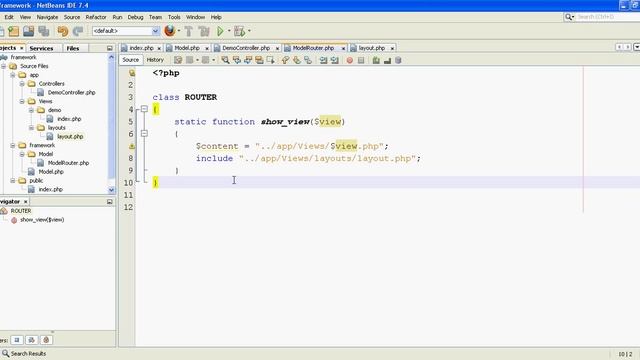Select ModelRouter.php in the project tree
Screen dimensions: 640x360
tap(68, 163)
